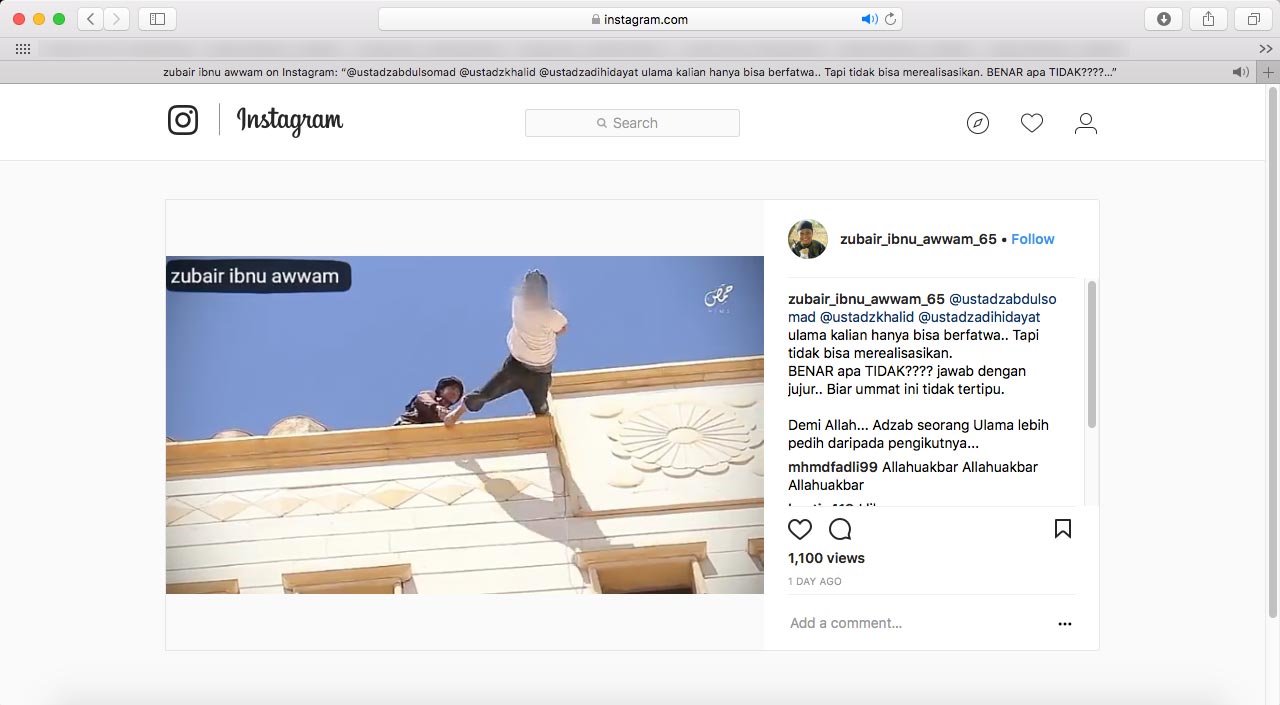Expand the bookmarks bar overflow chevrons
This screenshot has height=705, width=1280.
[x=1265, y=49]
